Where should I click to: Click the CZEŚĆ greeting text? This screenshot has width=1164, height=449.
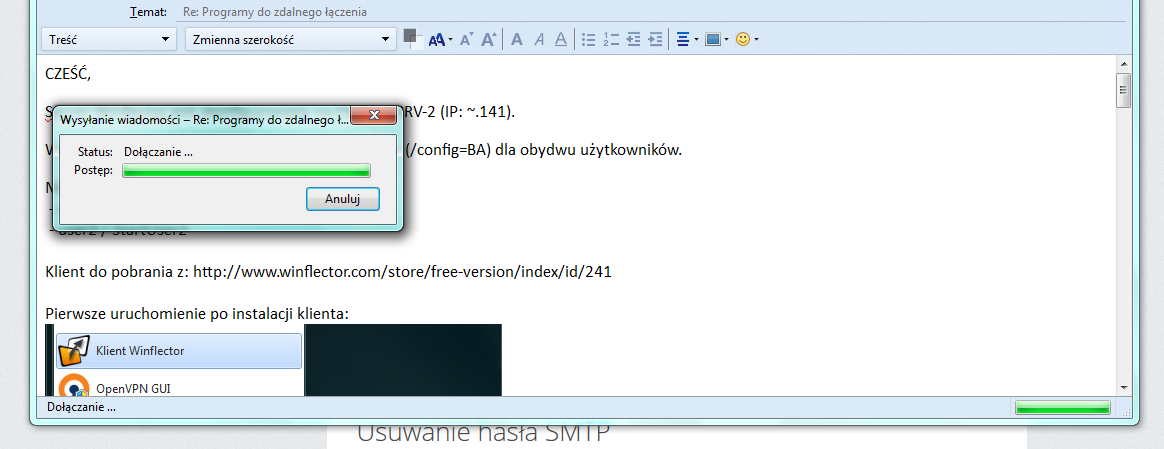(x=68, y=74)
